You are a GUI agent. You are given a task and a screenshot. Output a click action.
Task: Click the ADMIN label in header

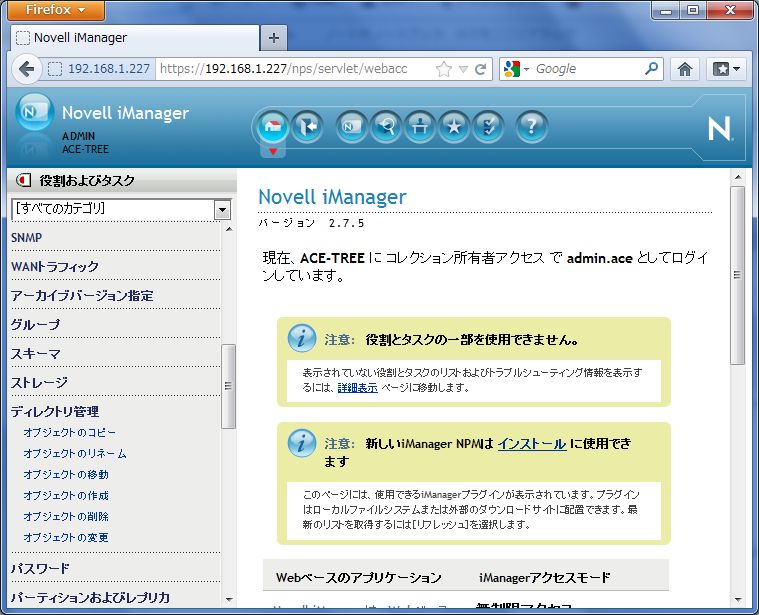tap(78, 136)
